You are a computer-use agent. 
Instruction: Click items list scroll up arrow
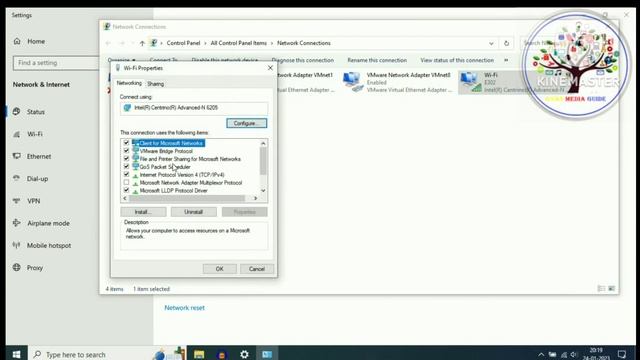coord(263,143)
